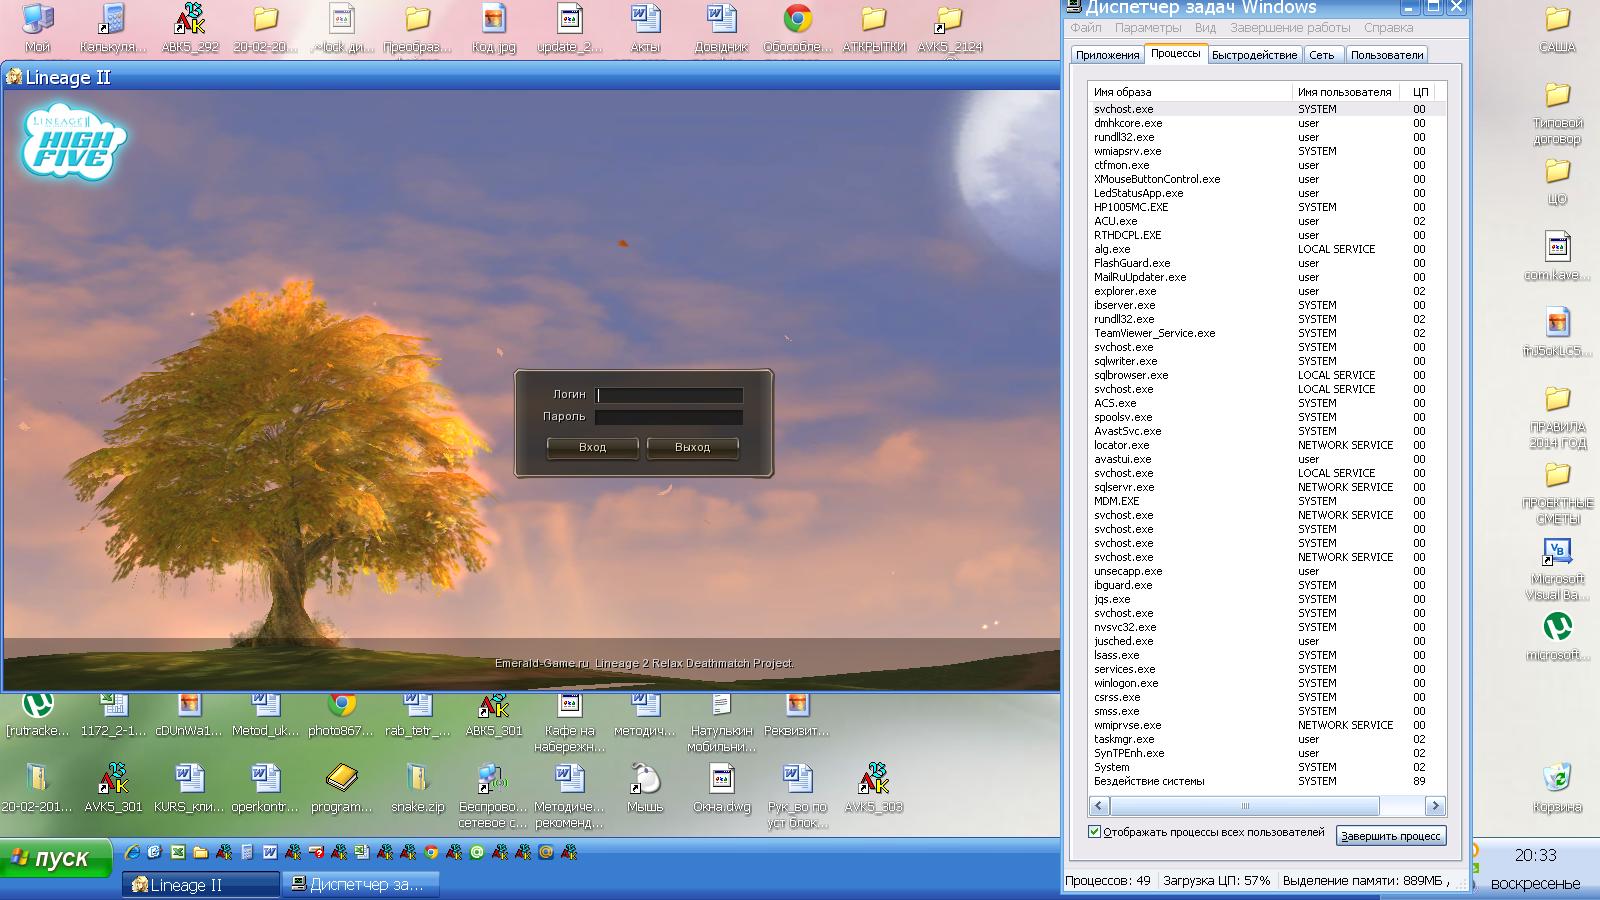The image size is (1600, 900).
Task: Open the microsoft... torrent icon on desktop
Action: point(1557,636)
